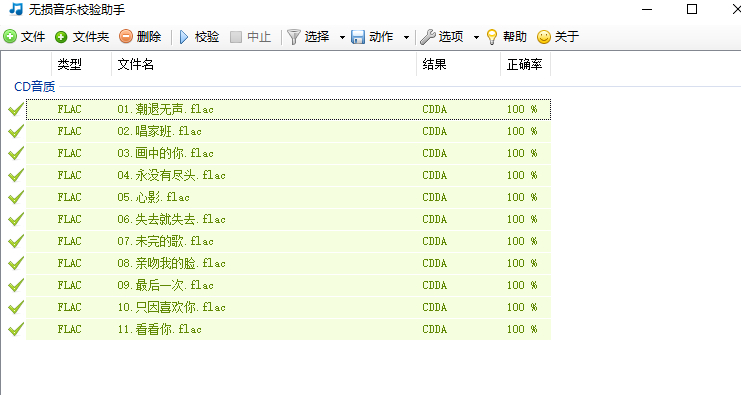Screen dimensions: 741x395
Task: Select file name 08.亲吻我的脸.flac
Action: 172,263
